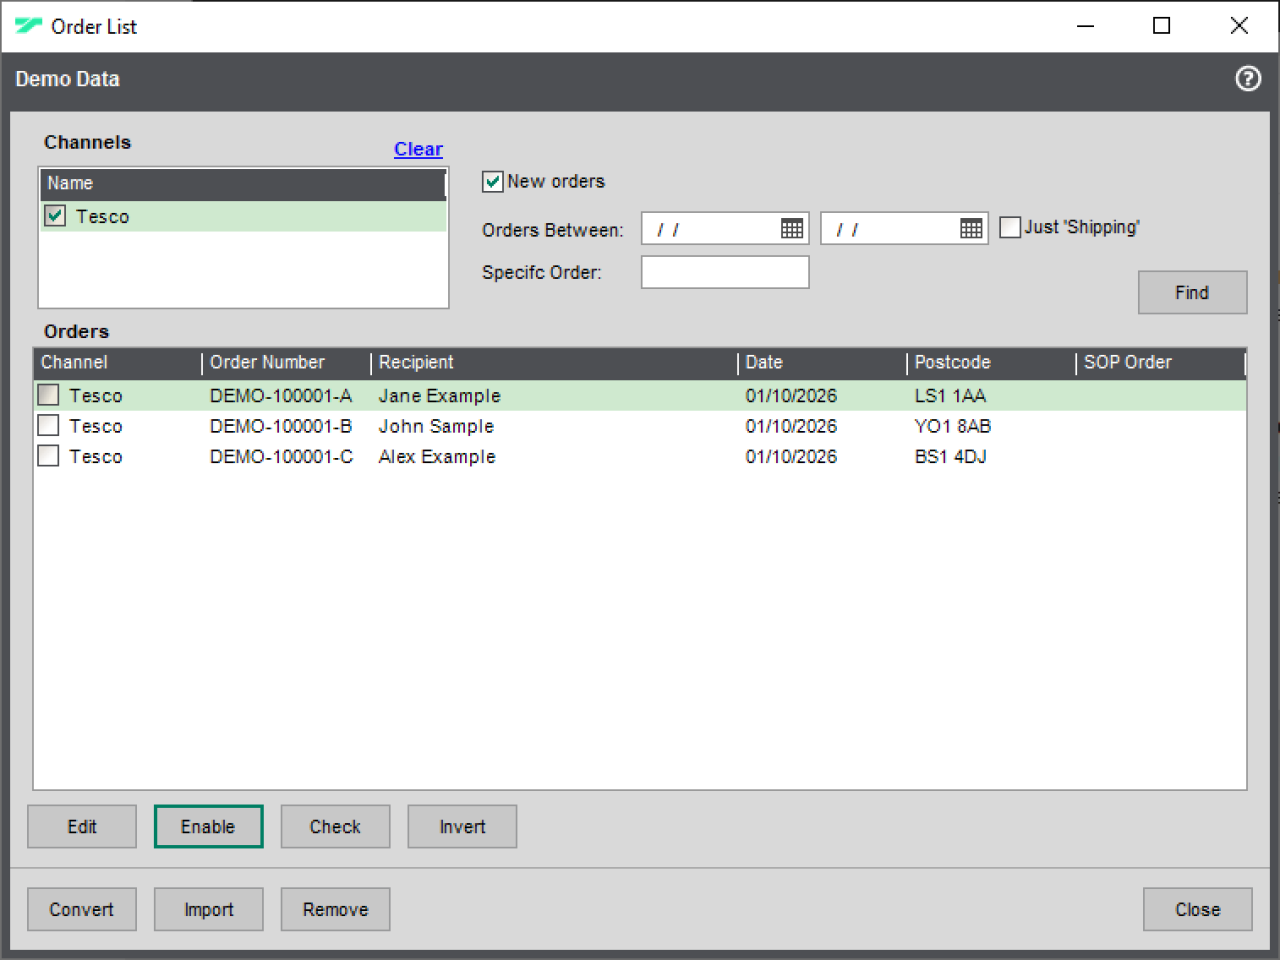1280x960 pixels.
Task: Click the Clear channels link
Action: [x=418, y=149]
